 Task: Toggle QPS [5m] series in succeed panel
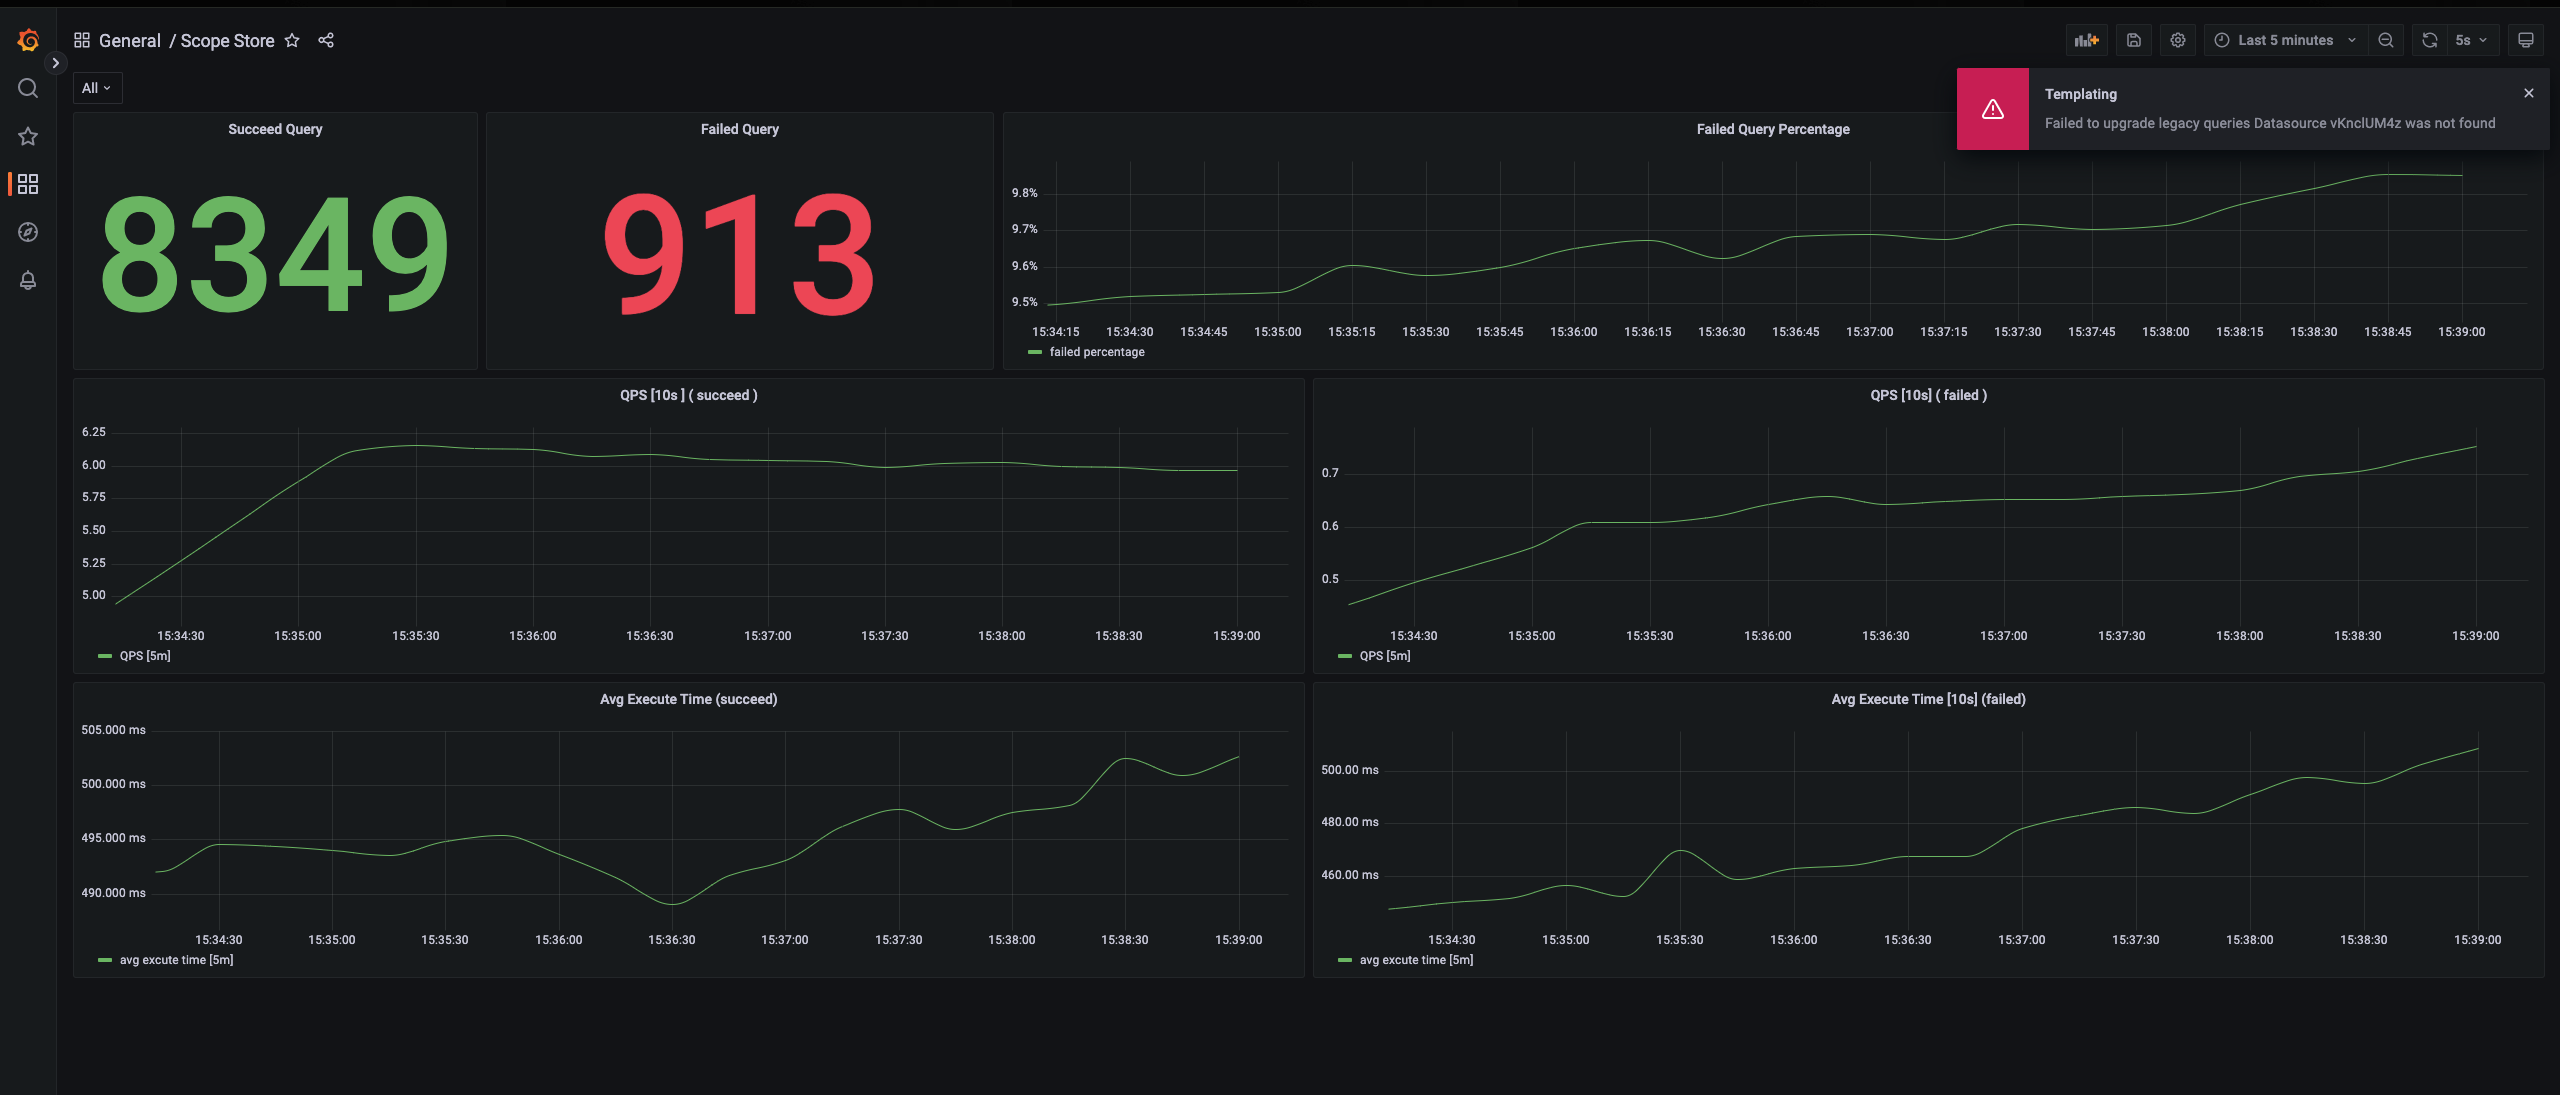(145, 656)
